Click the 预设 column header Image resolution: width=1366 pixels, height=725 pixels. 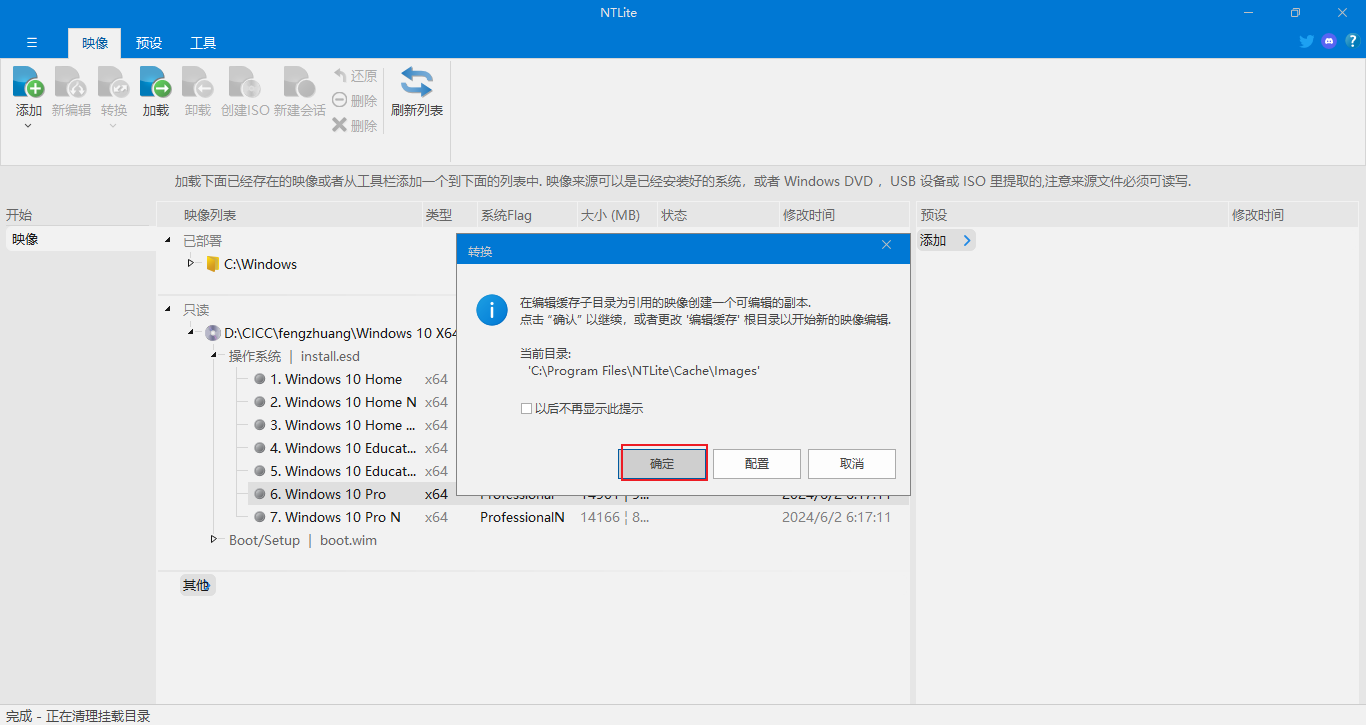[1072, 215]
